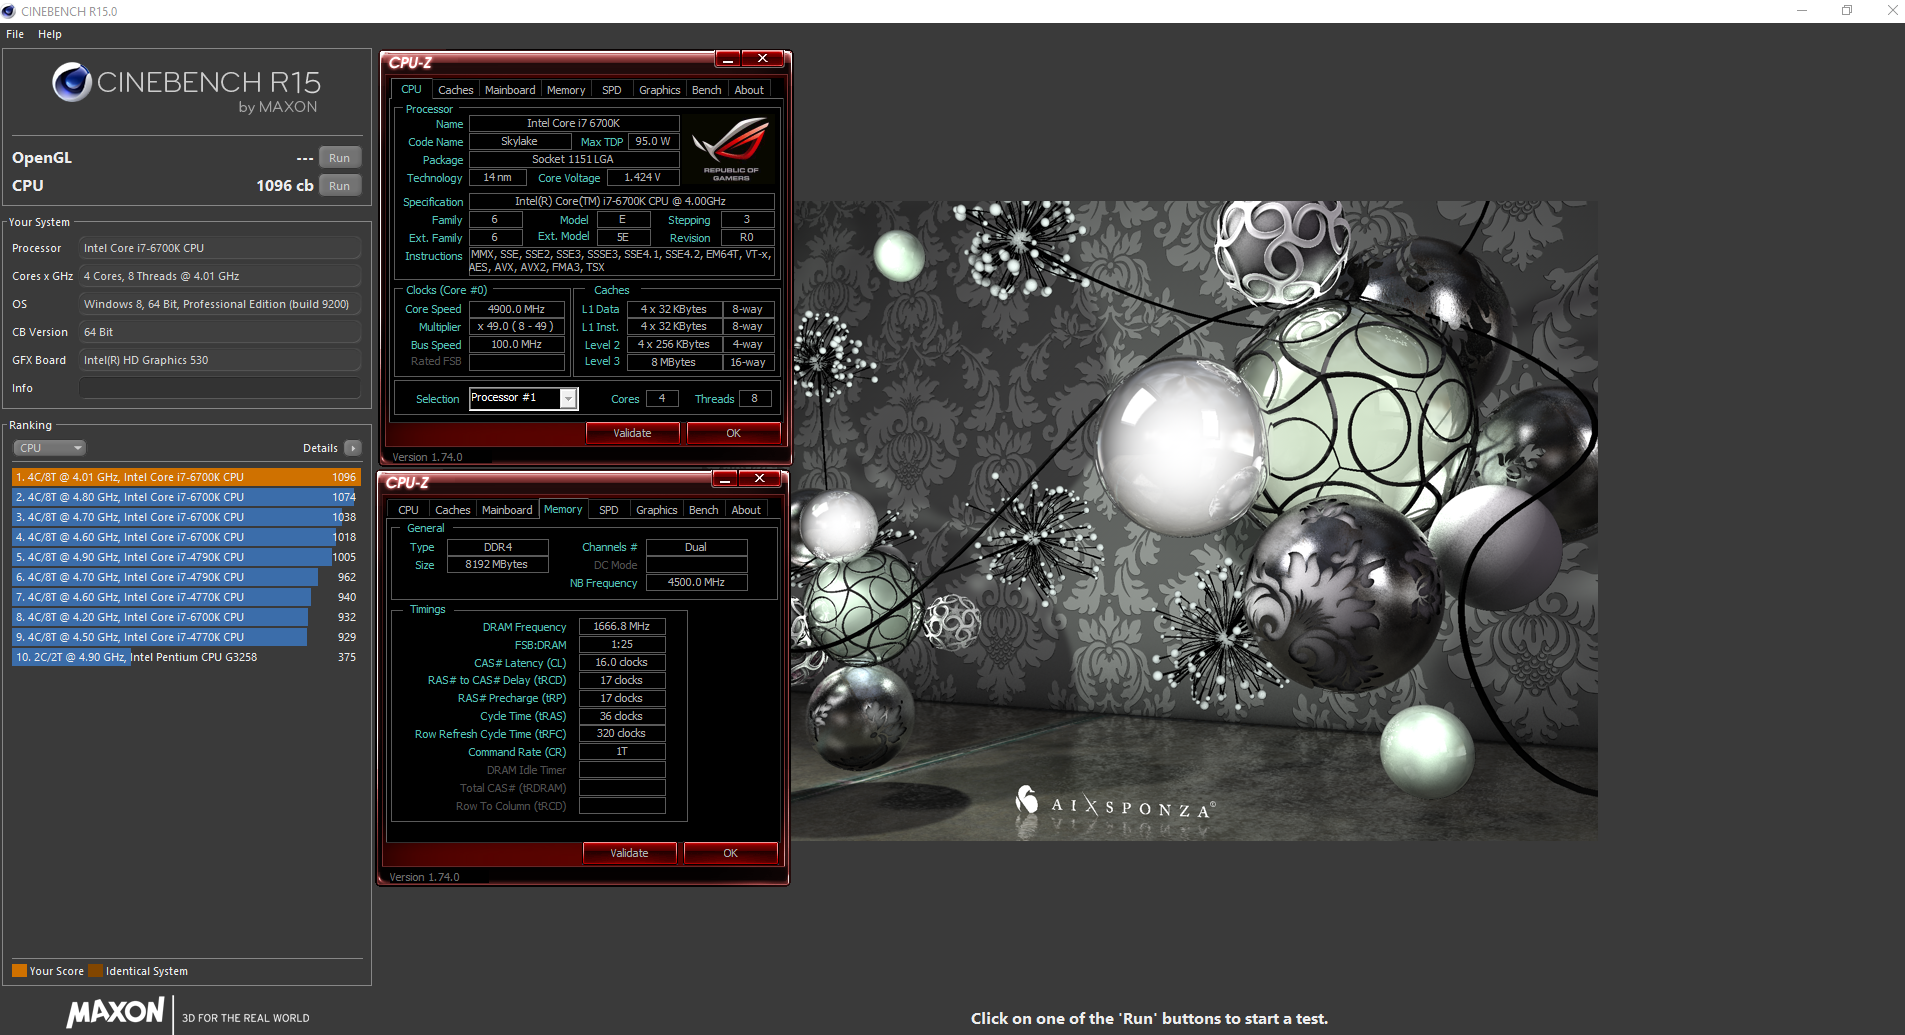Open the Processor #1 selection dropdown
The height and width of the screenshot is (1035, 1905).
pos(568,399)
